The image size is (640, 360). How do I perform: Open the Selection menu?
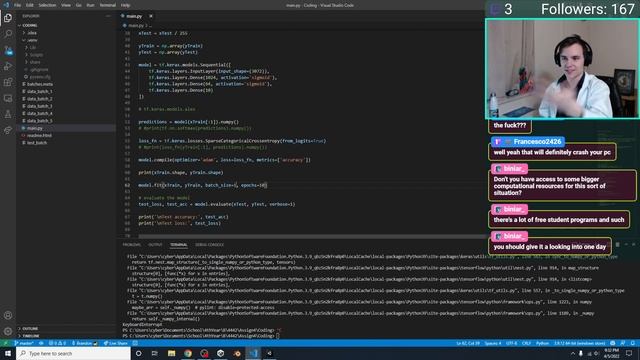(47, 5)
